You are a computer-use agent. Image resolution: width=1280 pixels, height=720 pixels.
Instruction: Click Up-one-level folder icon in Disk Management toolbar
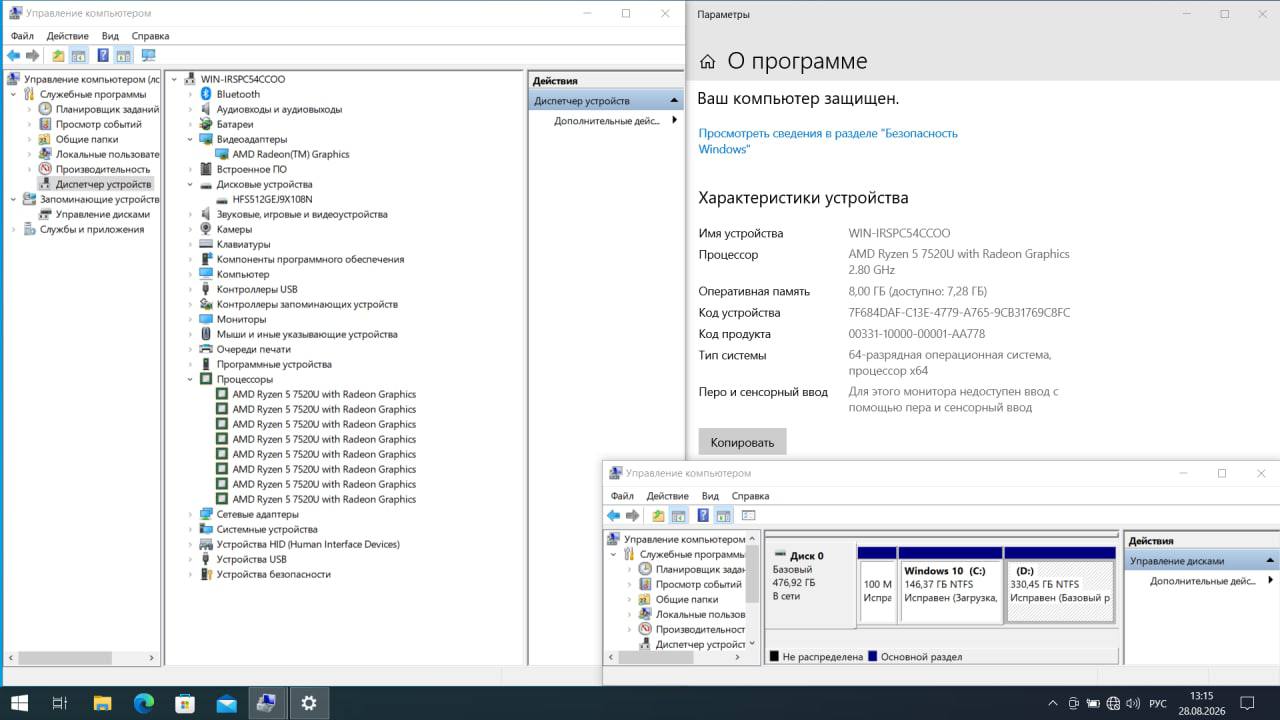[x=658, y=516]
